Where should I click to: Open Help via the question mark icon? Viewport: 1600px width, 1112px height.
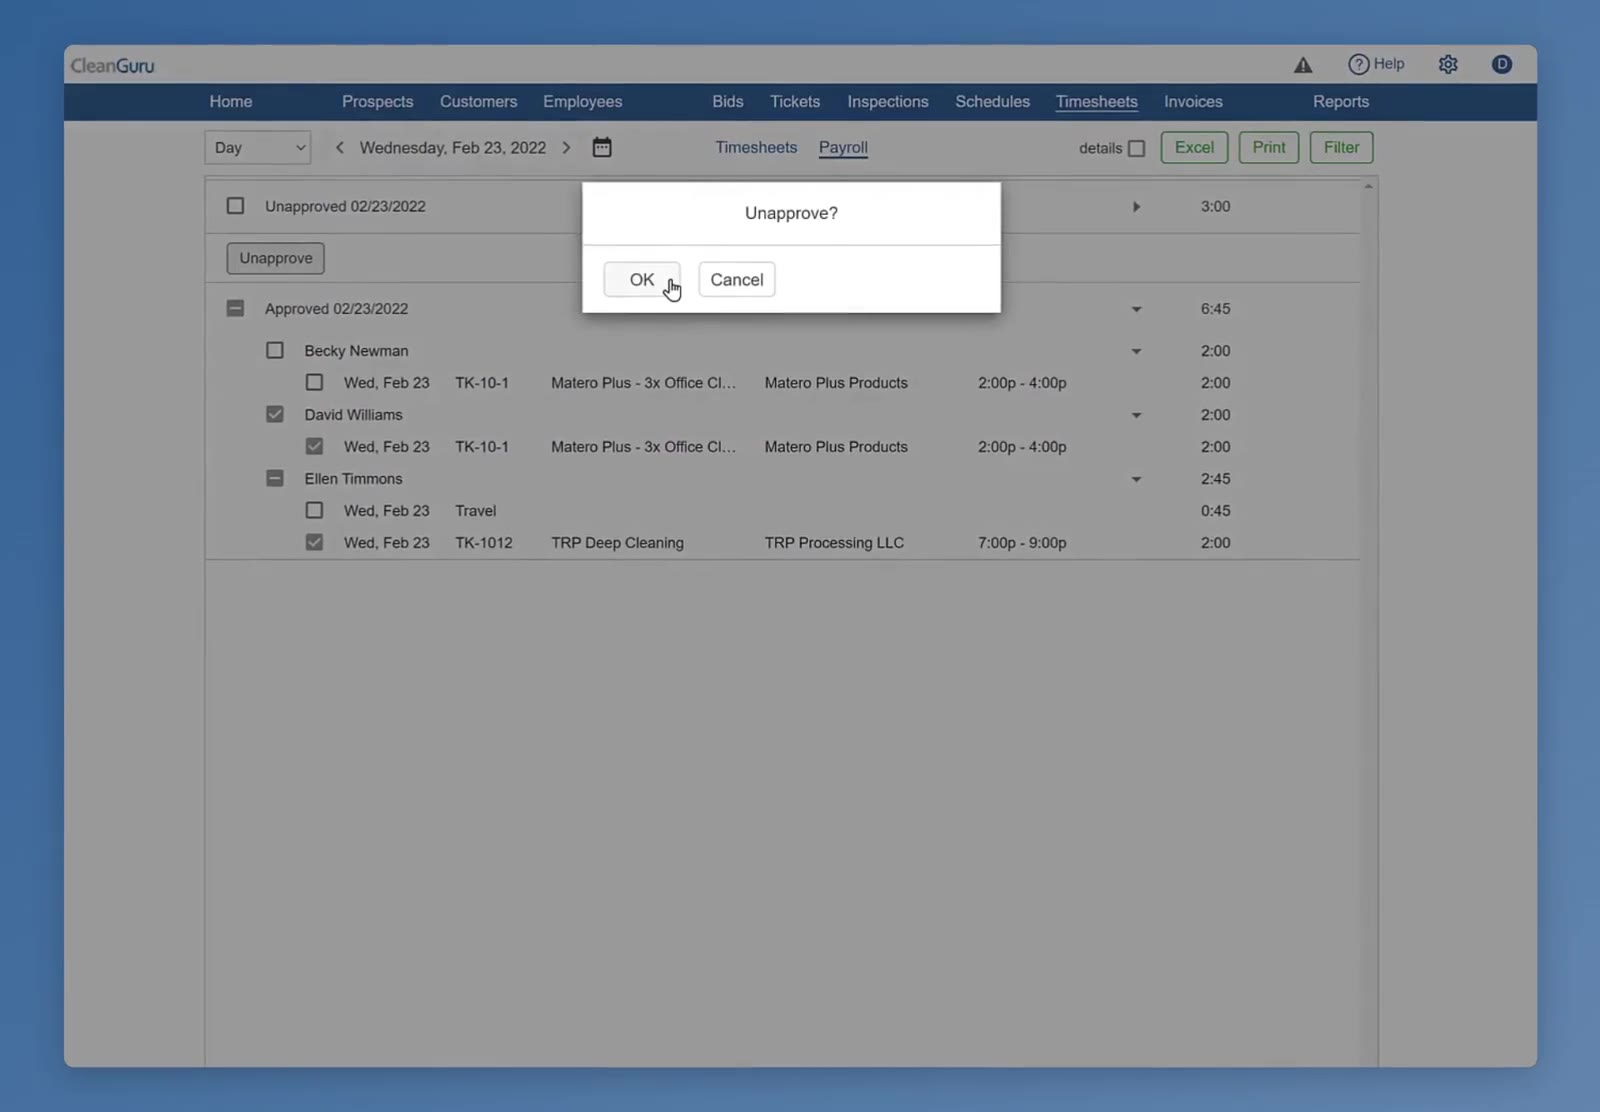coord(1358,64)
